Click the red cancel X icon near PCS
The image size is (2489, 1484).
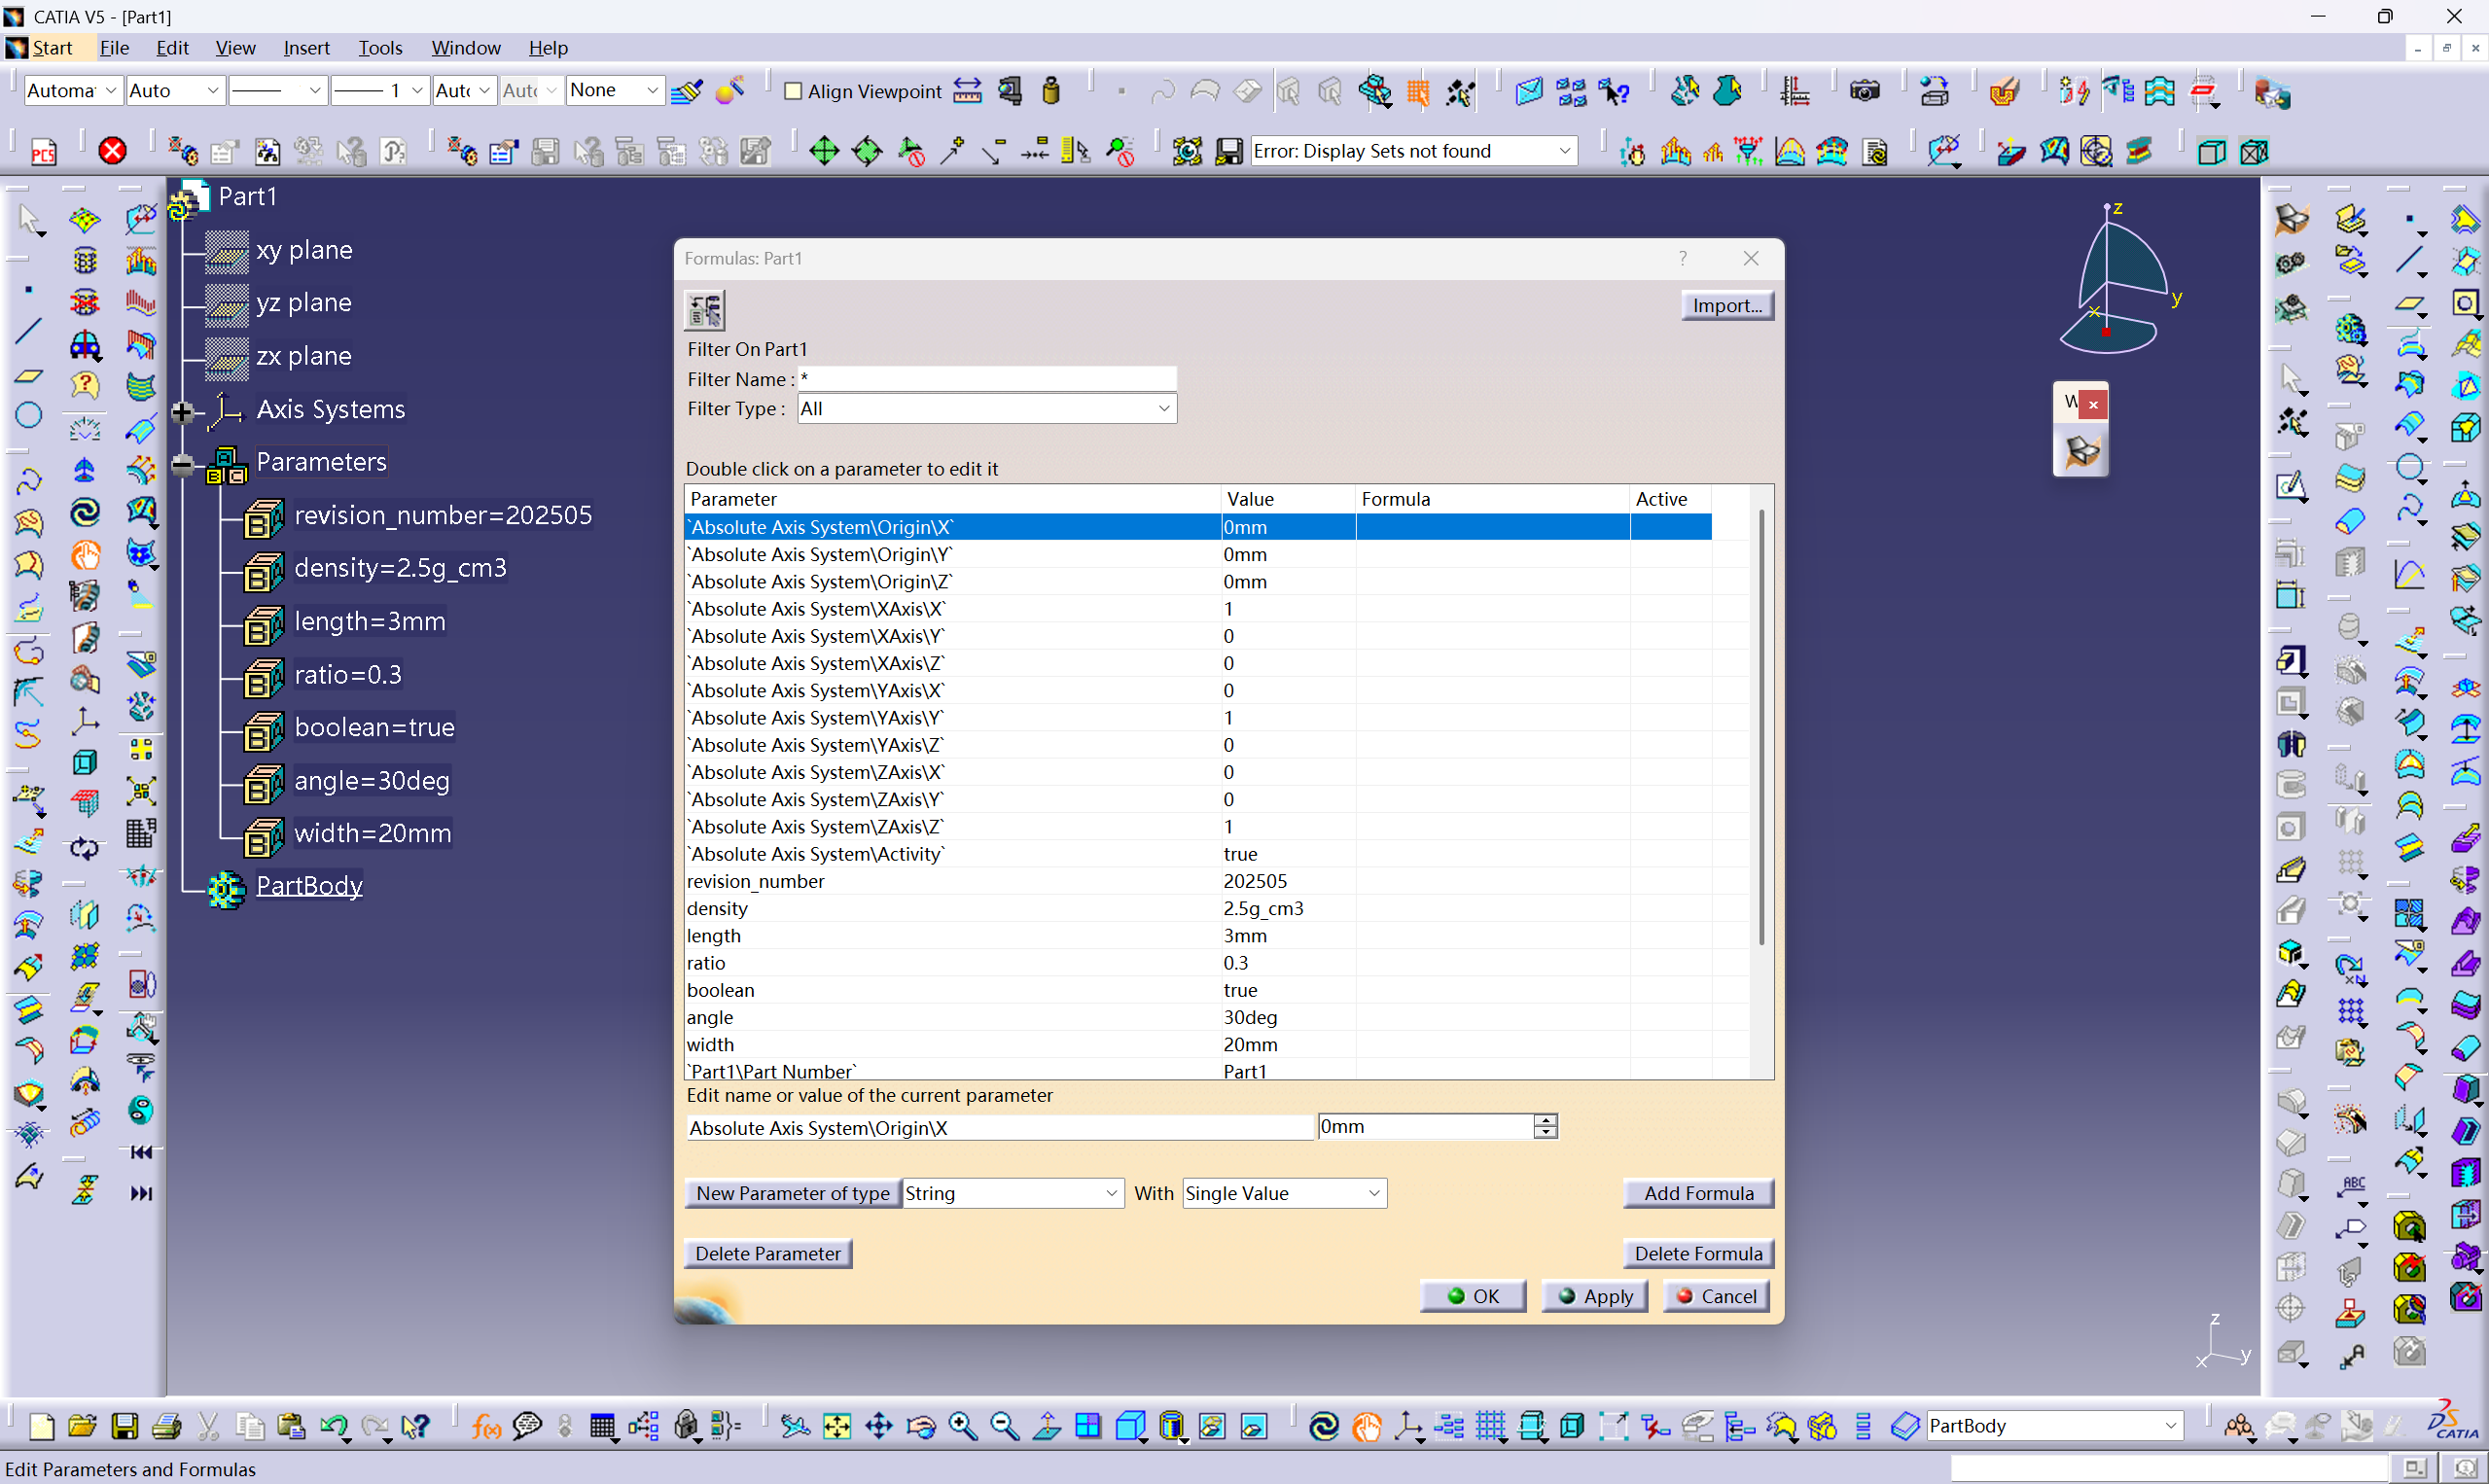(x=112, y=151)
